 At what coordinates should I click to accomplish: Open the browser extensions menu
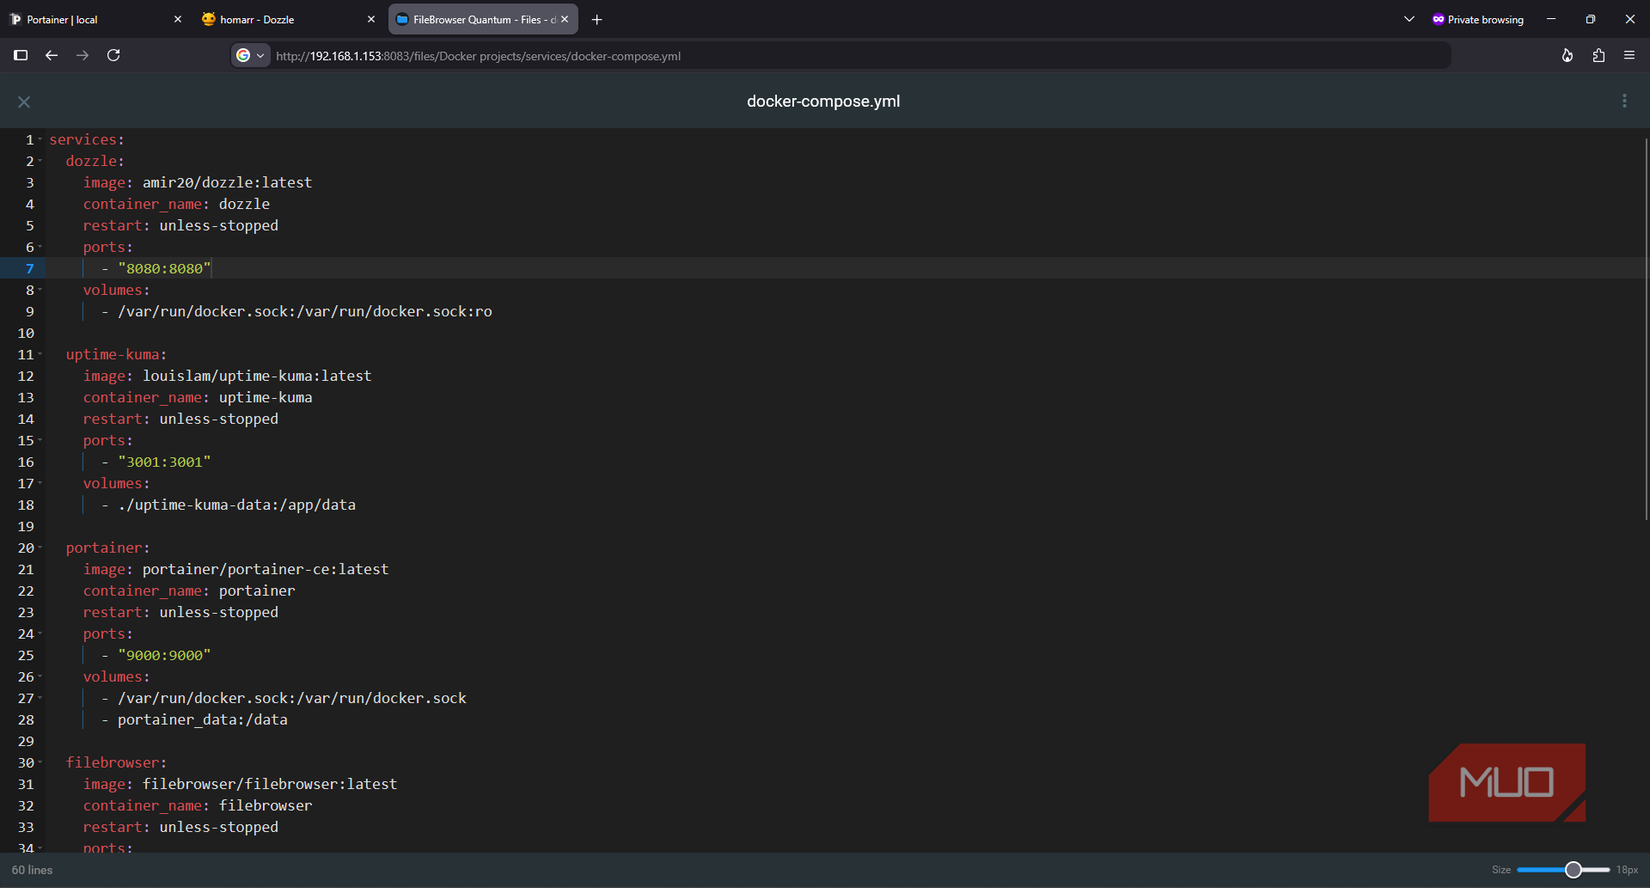tap(1598, 56)
